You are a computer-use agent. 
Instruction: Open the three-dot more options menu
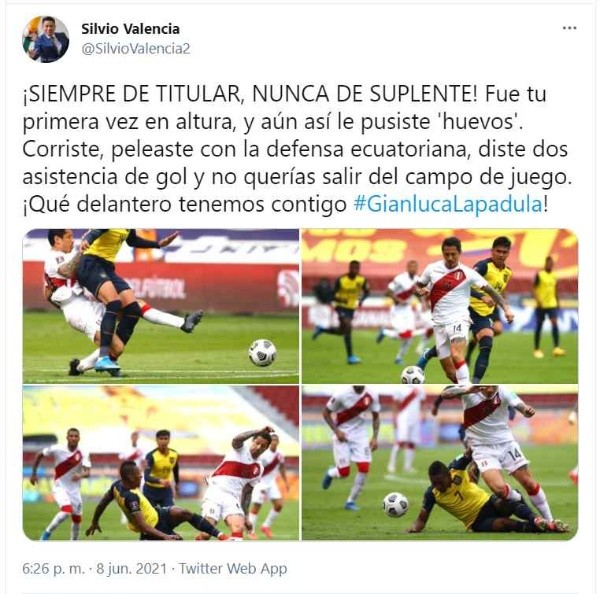click(569, 28)
